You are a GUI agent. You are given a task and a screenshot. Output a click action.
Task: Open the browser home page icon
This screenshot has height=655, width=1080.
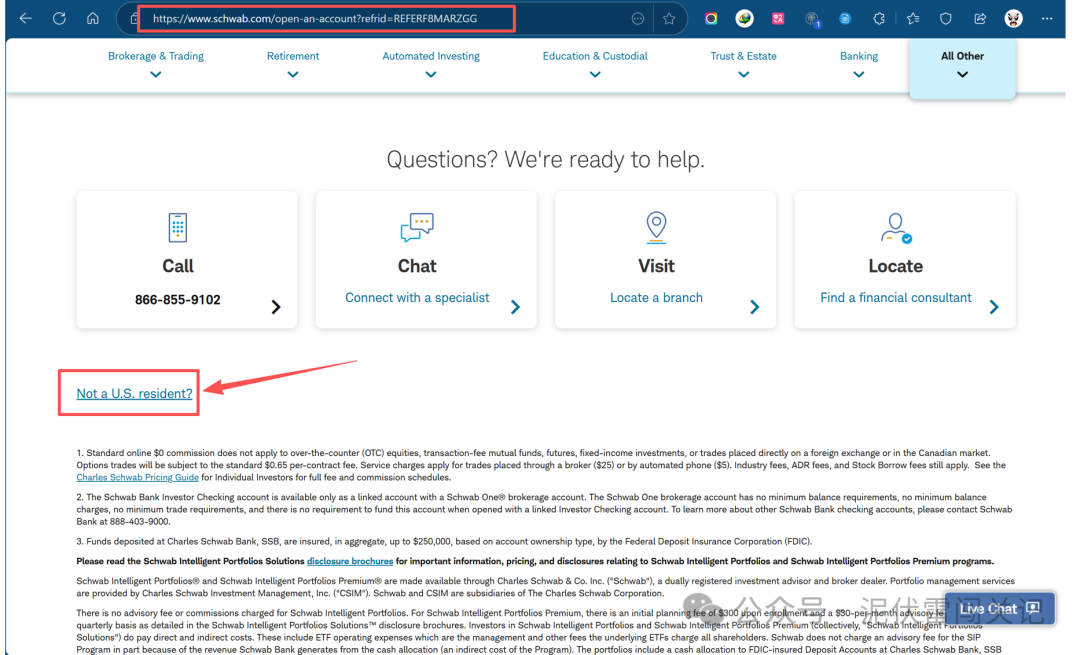click(92, 19)
